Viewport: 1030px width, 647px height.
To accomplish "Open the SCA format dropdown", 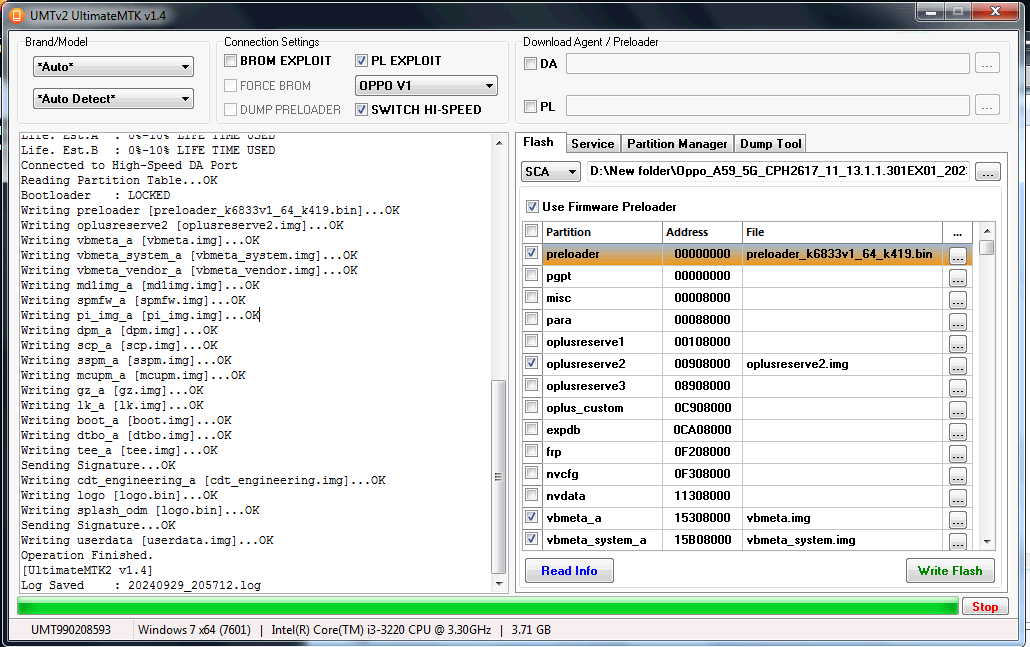I will coord(550,171).
